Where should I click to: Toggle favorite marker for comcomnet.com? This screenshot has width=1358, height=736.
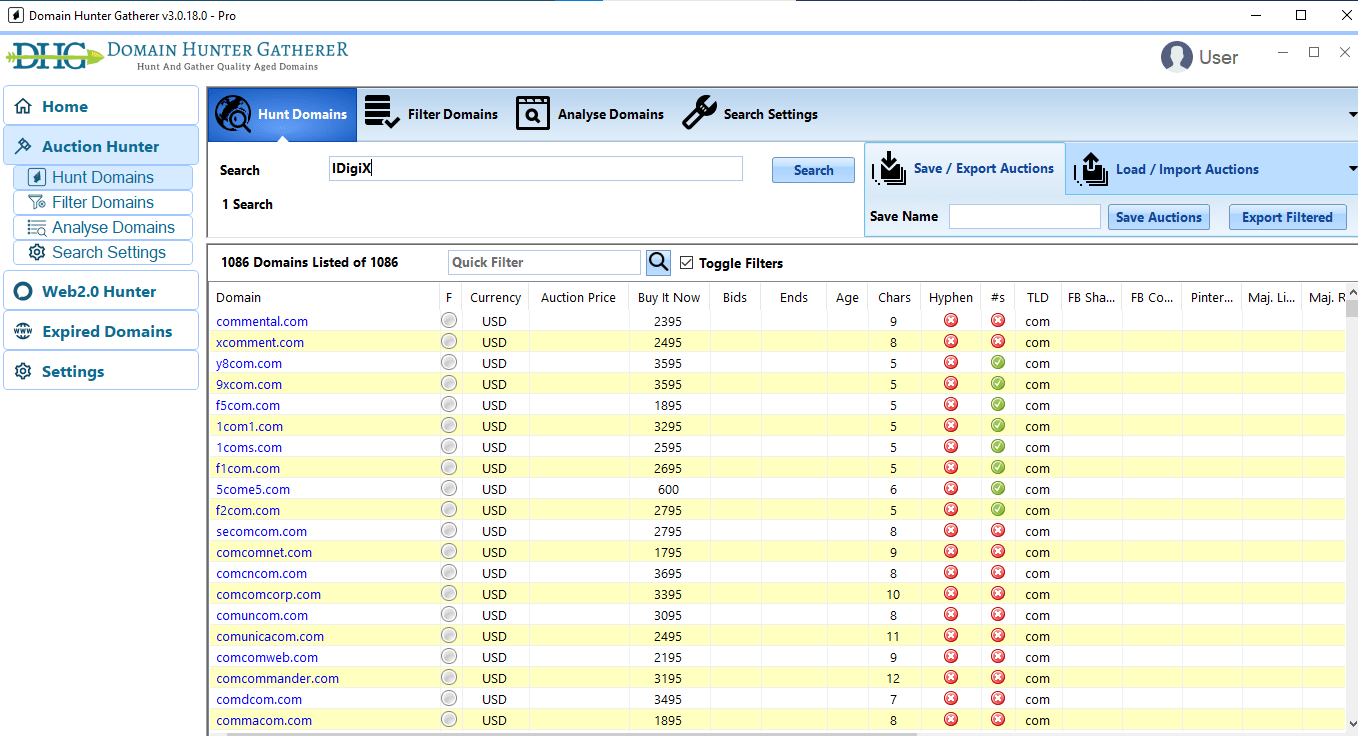pos(449,551)
